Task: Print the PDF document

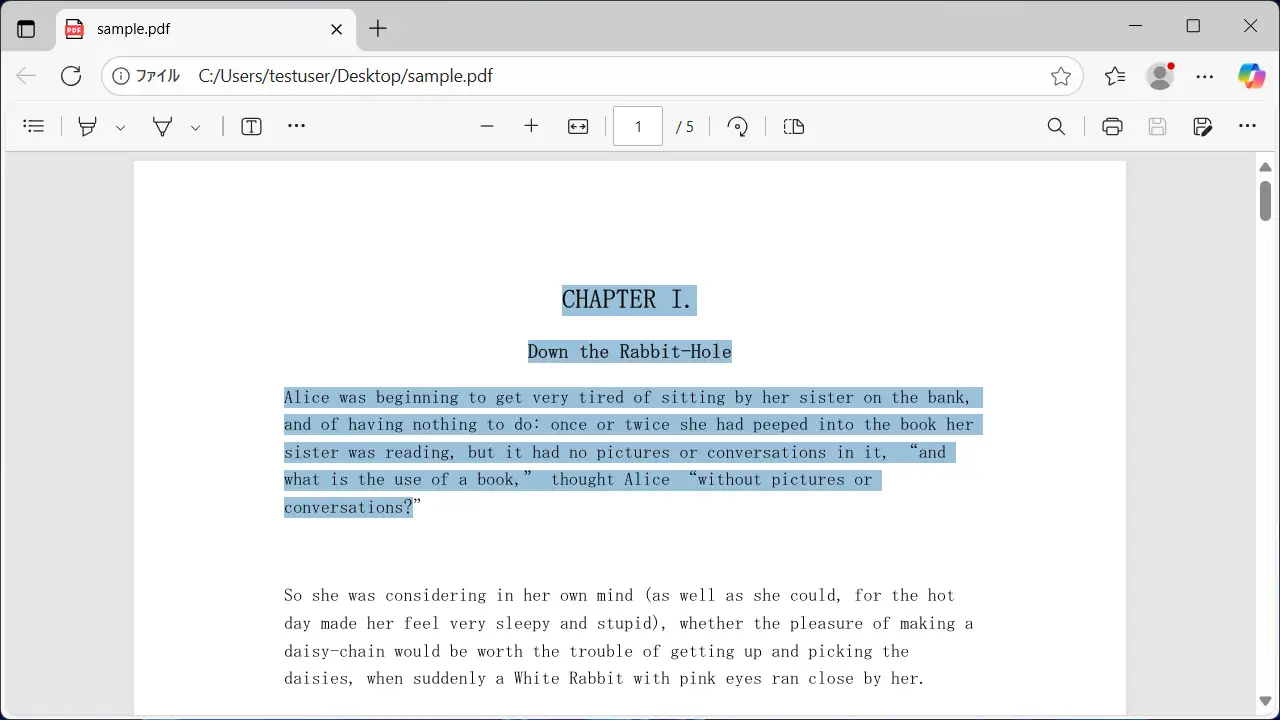Action: pos(1112,126)
